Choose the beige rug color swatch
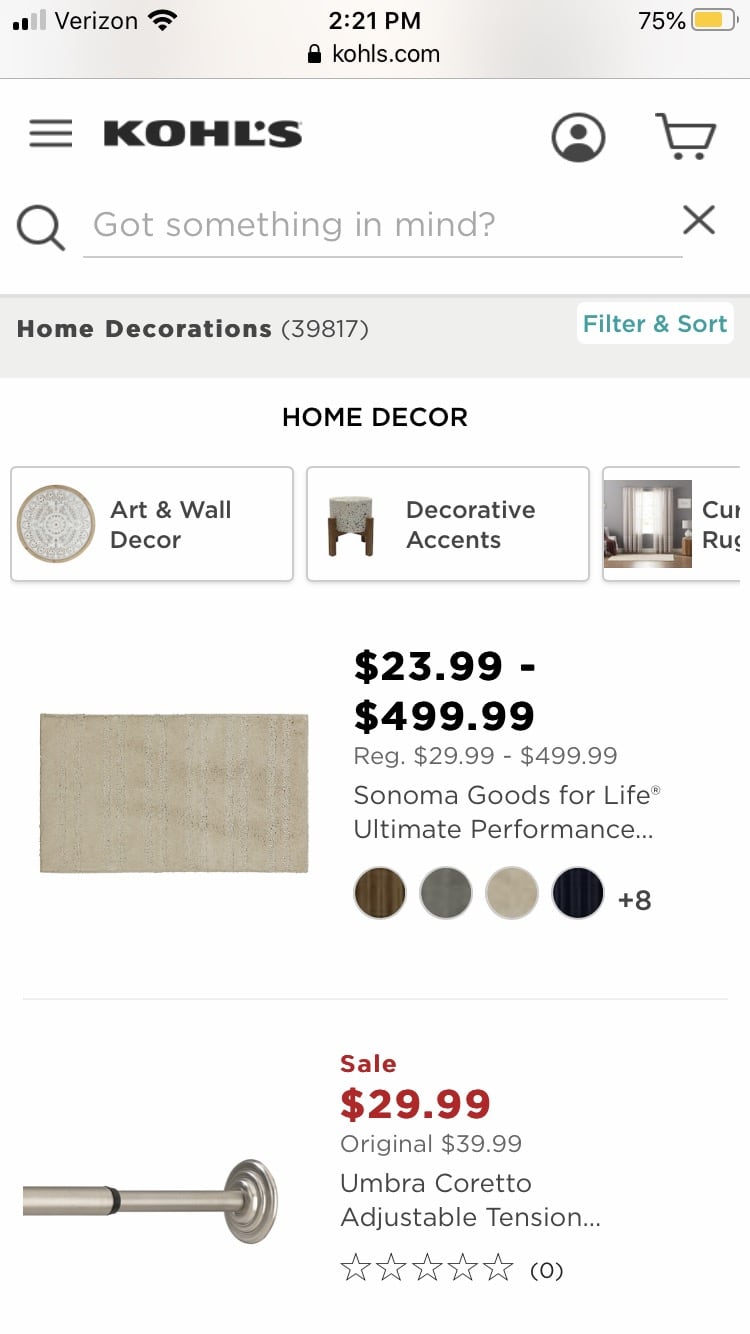 pos(512,892)
